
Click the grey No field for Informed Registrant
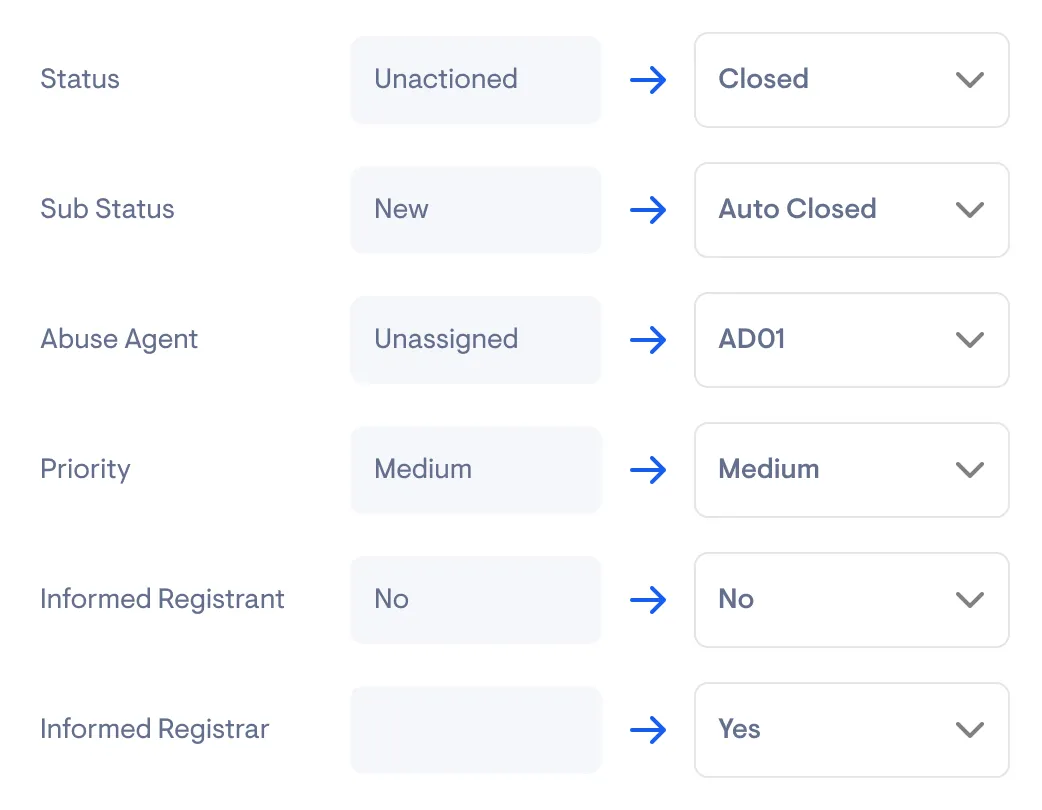point(475,600)
